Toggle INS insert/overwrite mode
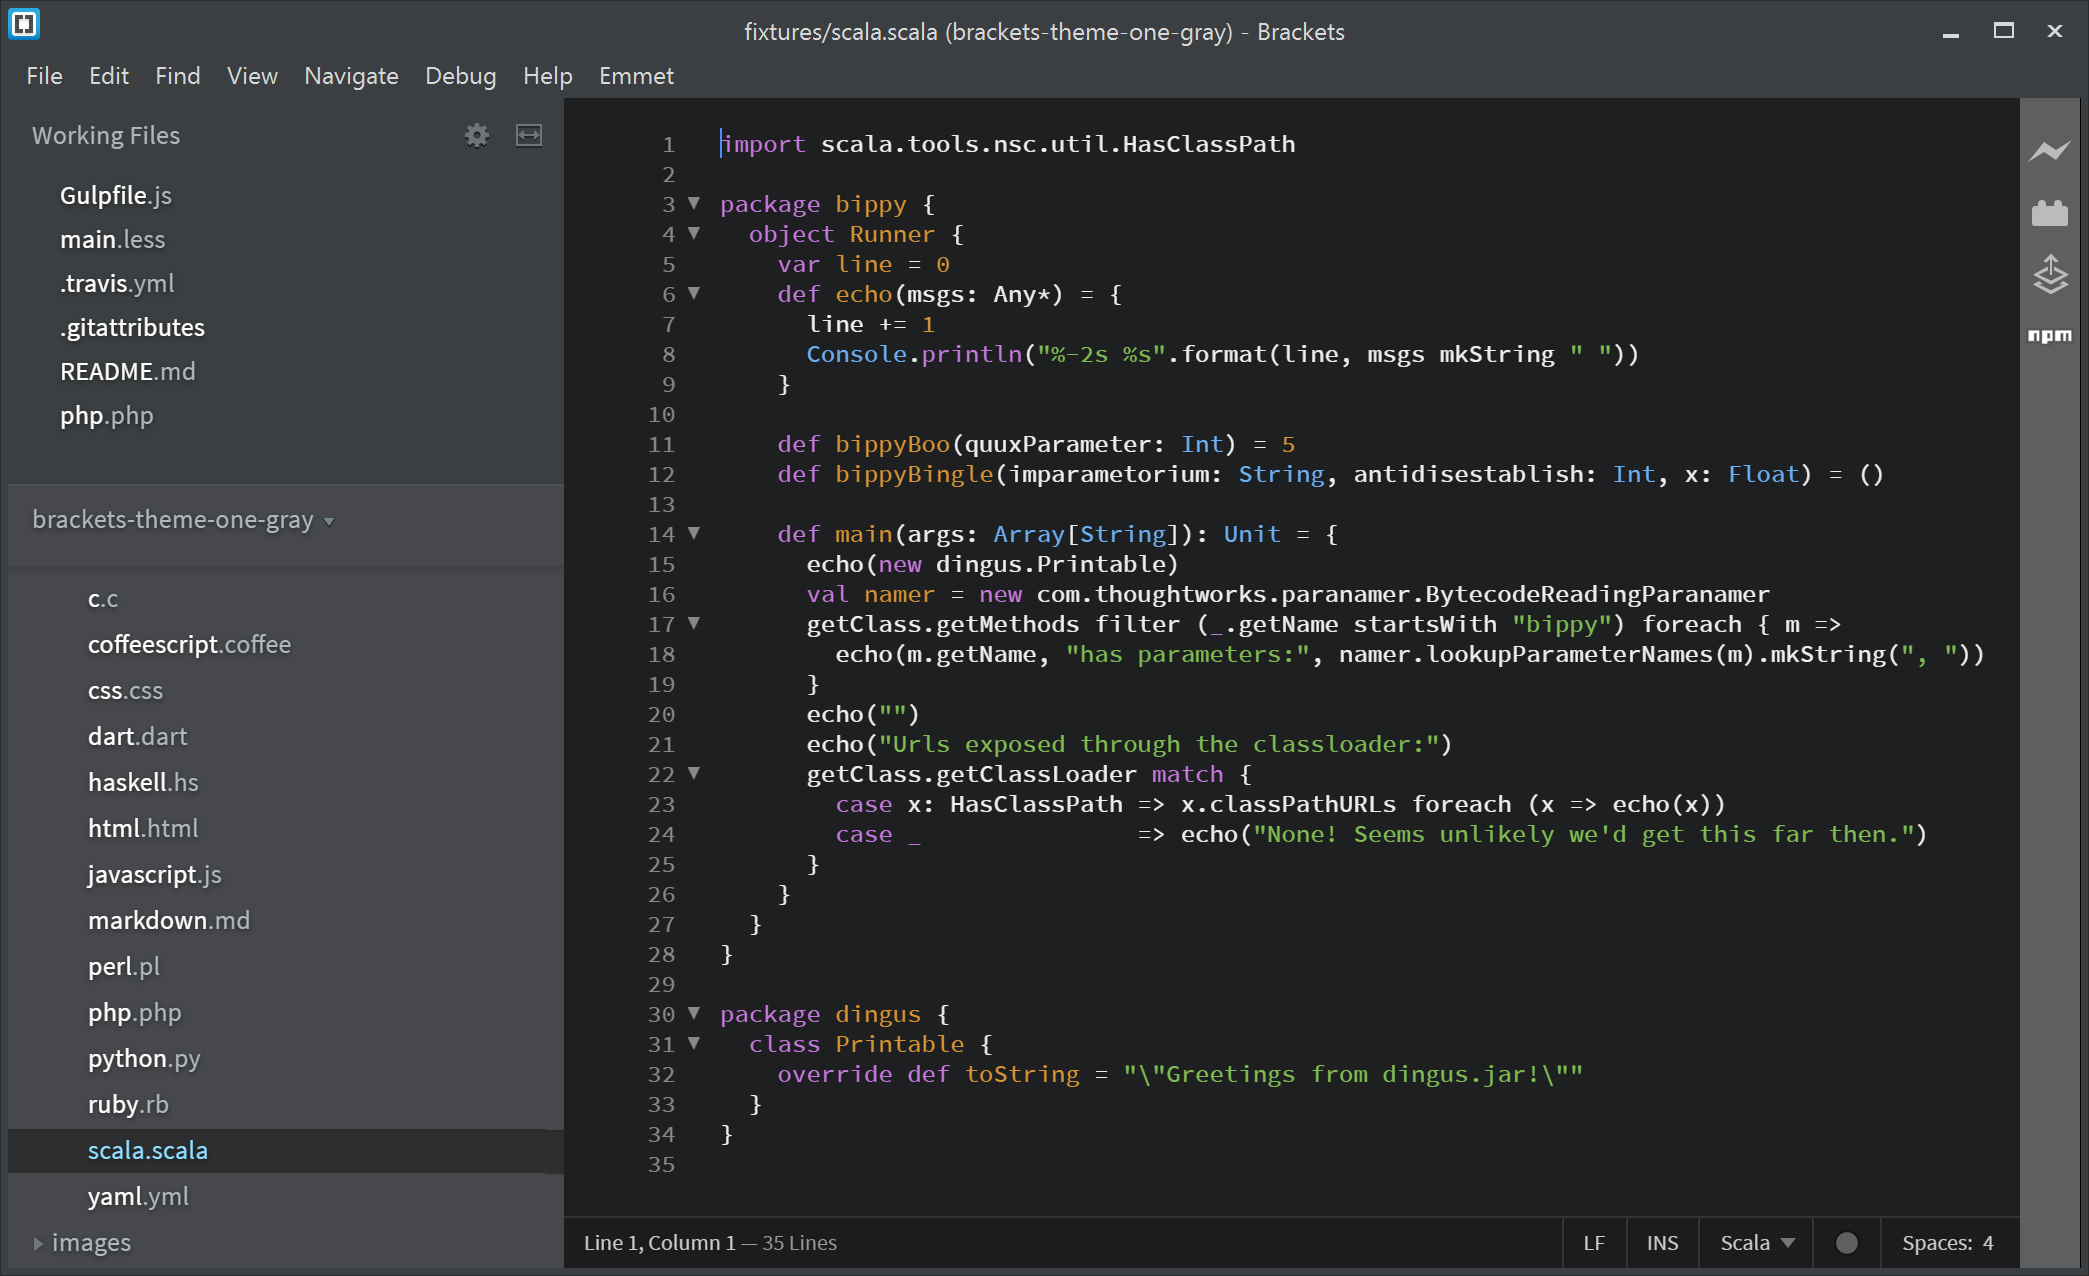Viewport: 2089px width, 1276px height. tap(1662, 1243)
